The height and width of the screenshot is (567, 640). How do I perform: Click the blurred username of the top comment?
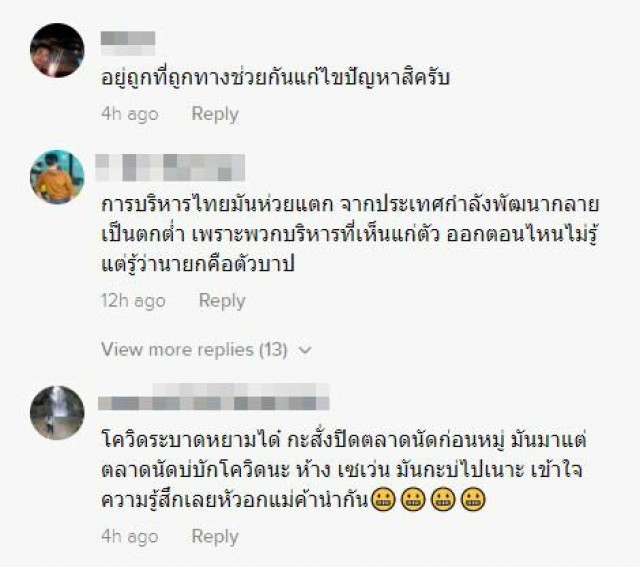tap(128, 43)
